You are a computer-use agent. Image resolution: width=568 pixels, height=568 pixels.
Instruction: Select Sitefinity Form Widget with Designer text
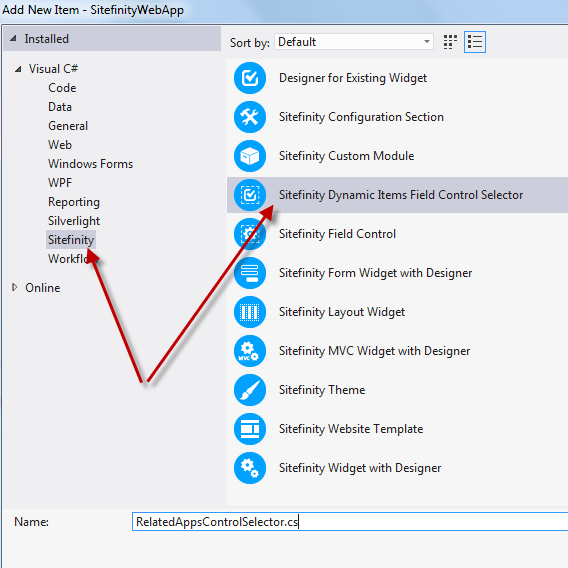pos(375,273)
